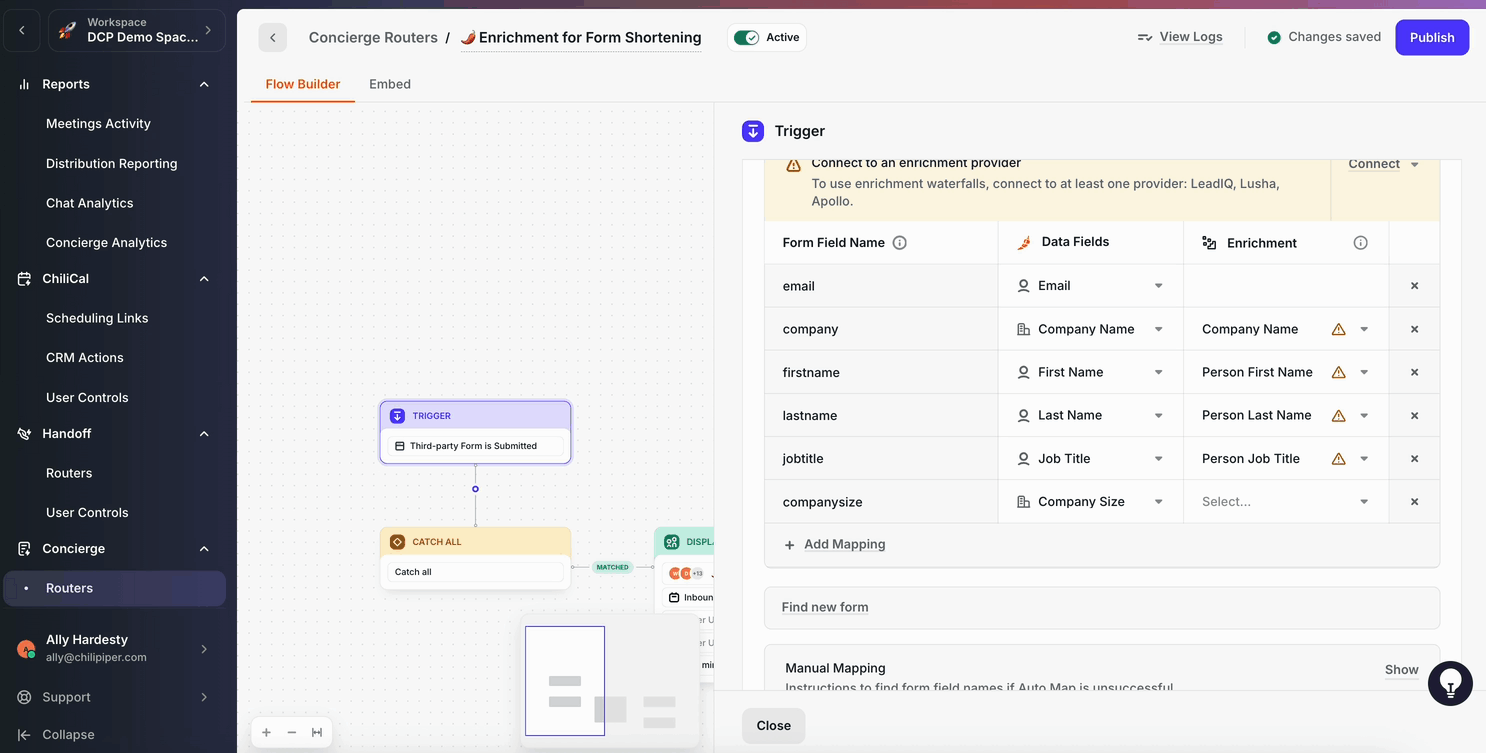This screenshot has height=753, width=1486.
Task: Click the Close button
Action: click(773, 726)
